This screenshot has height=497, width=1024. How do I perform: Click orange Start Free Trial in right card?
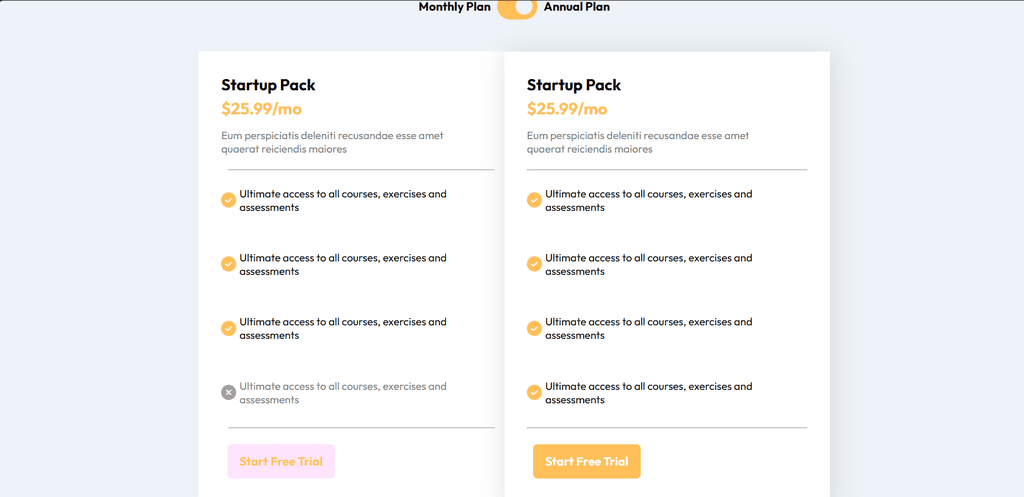click(x=586, y=461)
